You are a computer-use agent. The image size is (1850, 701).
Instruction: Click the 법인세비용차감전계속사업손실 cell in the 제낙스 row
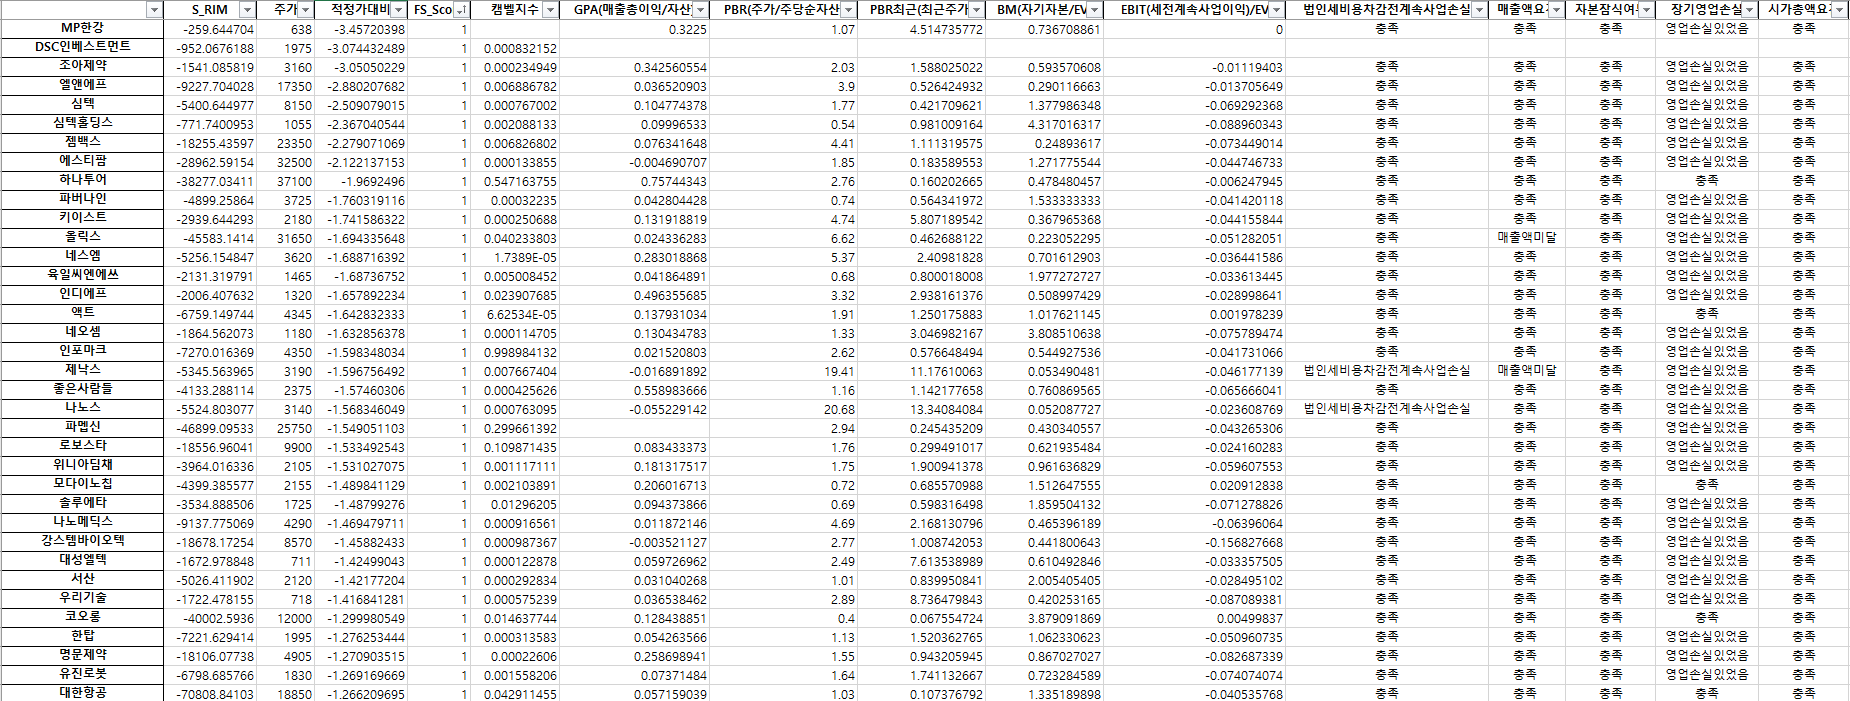point(1387,371)
